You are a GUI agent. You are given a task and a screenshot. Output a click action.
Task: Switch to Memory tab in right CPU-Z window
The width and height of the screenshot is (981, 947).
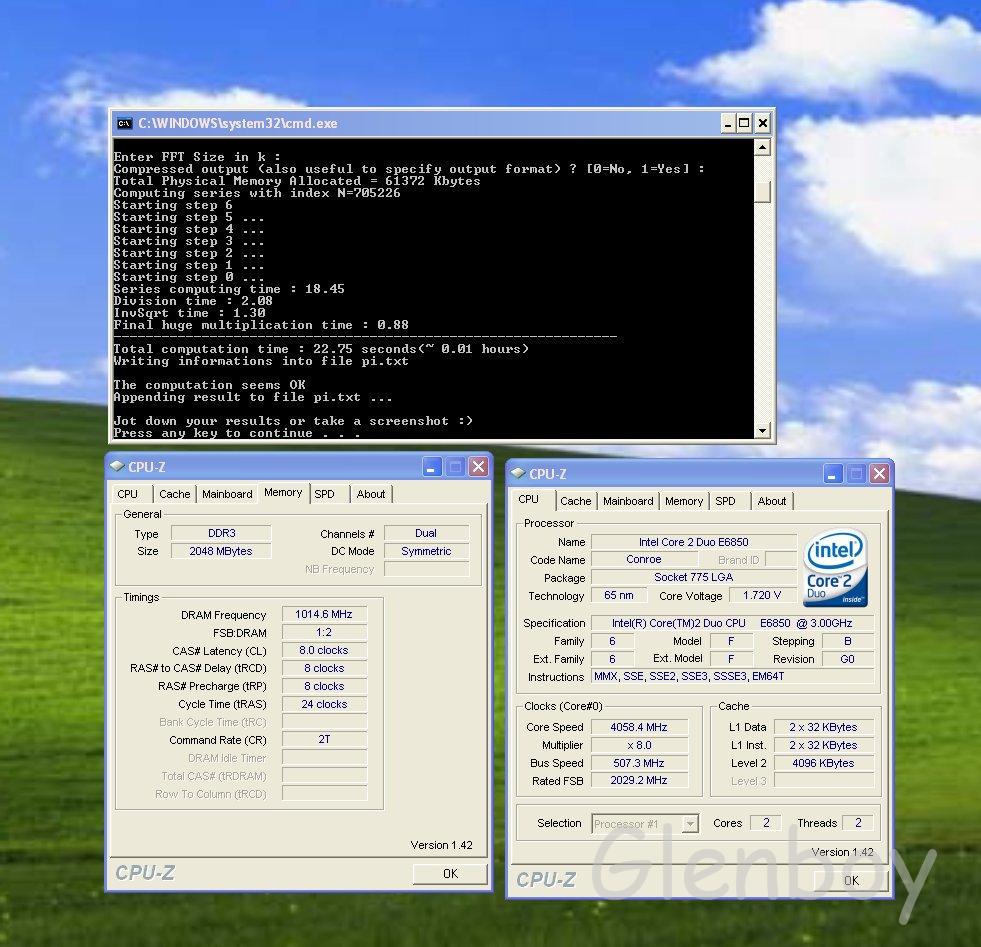pyautogui.click(x=684, y=501)
